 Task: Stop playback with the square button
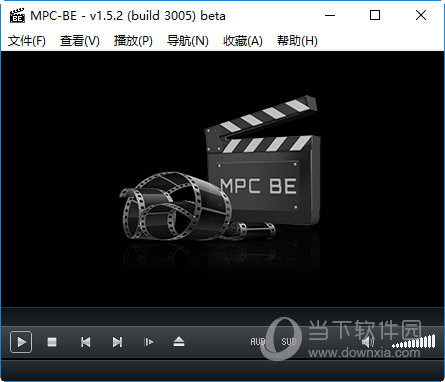[x=52, y=342]
